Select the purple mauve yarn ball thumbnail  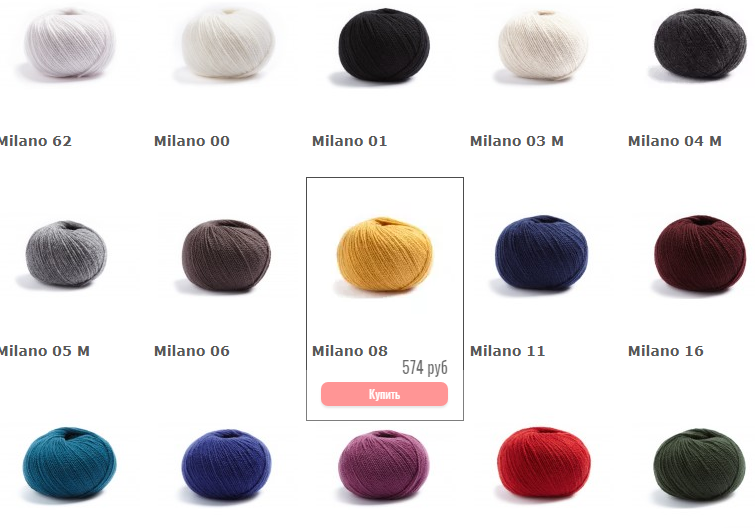click(384, 464)
